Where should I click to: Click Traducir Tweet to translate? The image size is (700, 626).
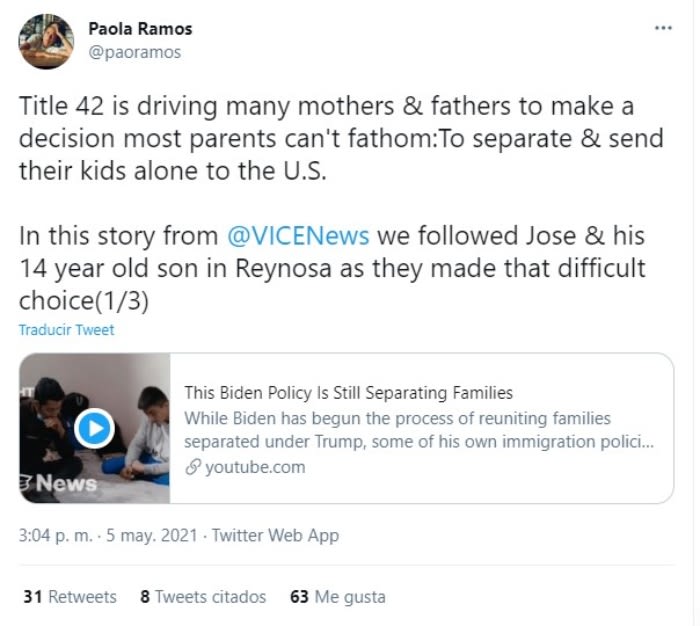tap(67, 330)
